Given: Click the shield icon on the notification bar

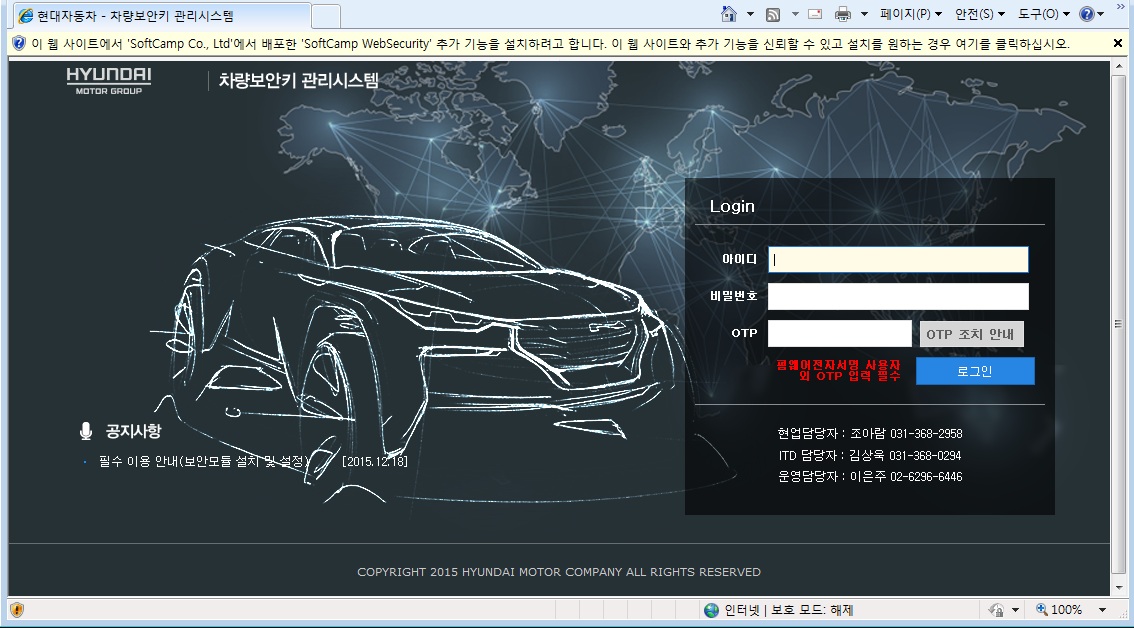Looking at the screenshot, I should [x=19, y=43].
